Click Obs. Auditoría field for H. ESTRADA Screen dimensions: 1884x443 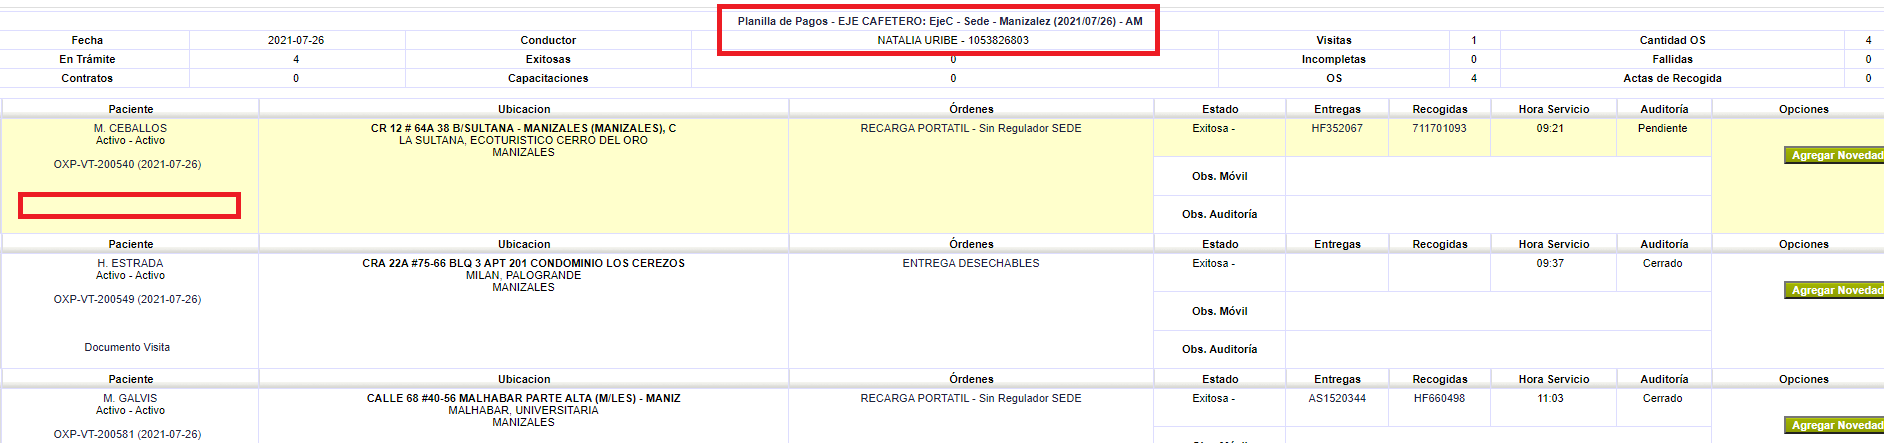pos(1498,349)
